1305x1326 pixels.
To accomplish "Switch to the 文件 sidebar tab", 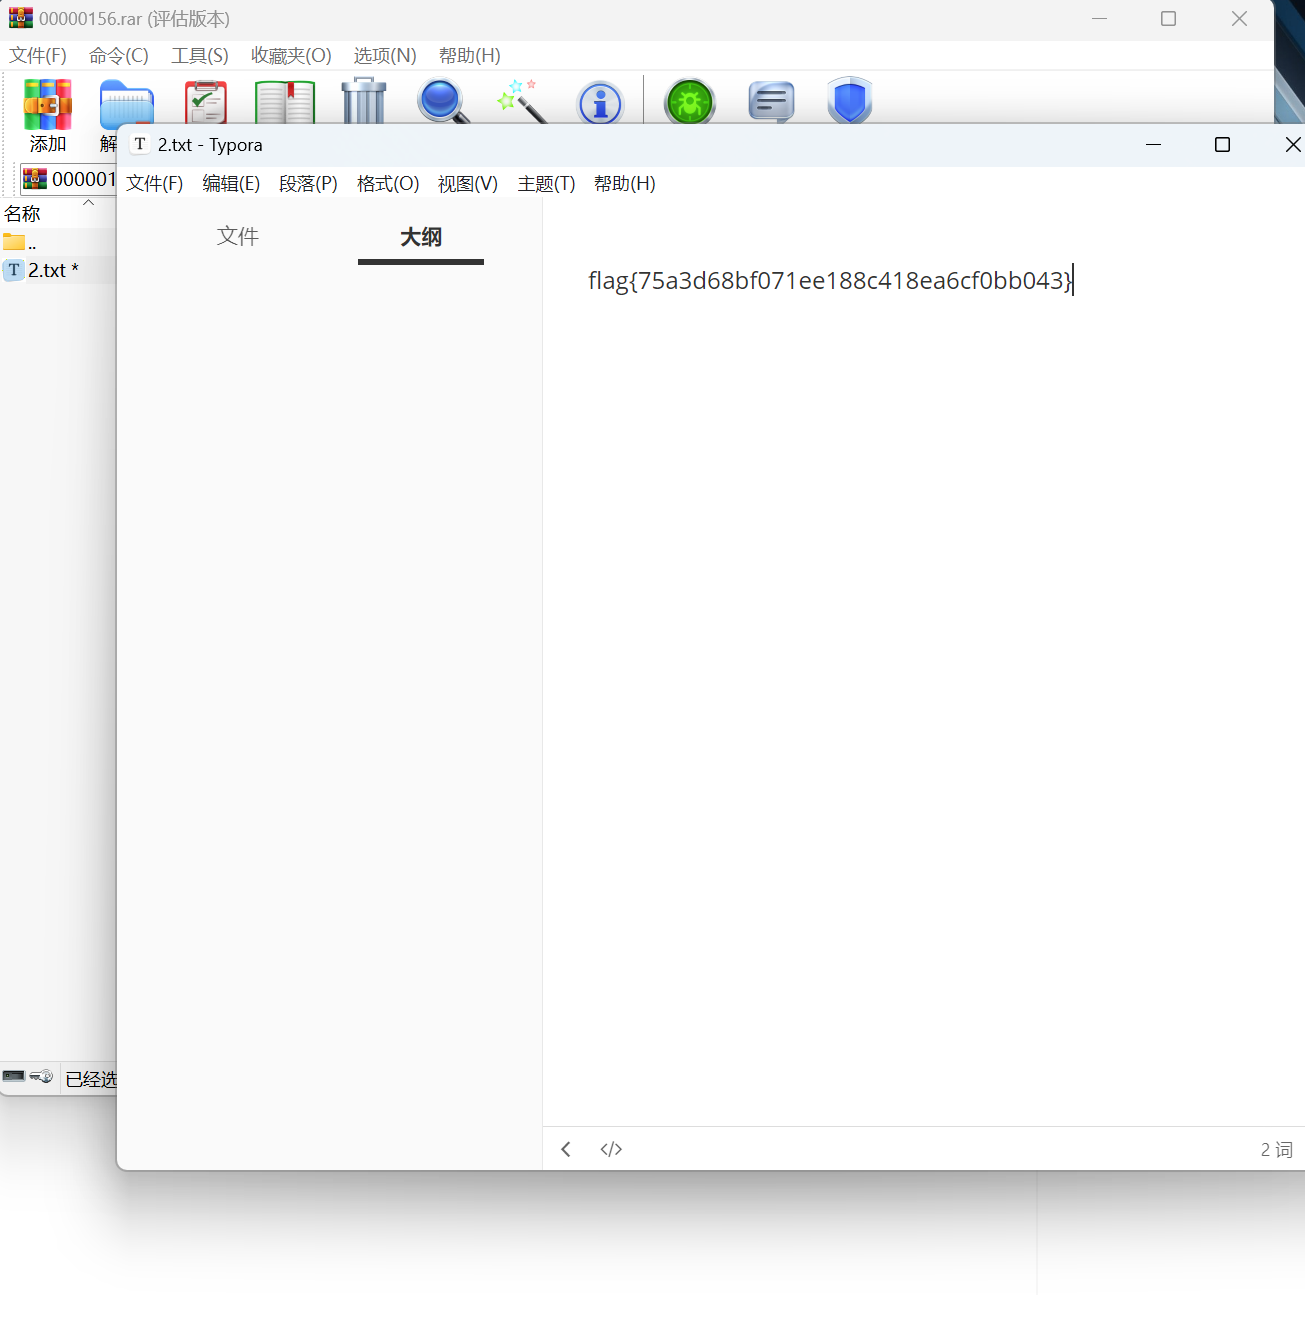I will click(x=238, y=237).
